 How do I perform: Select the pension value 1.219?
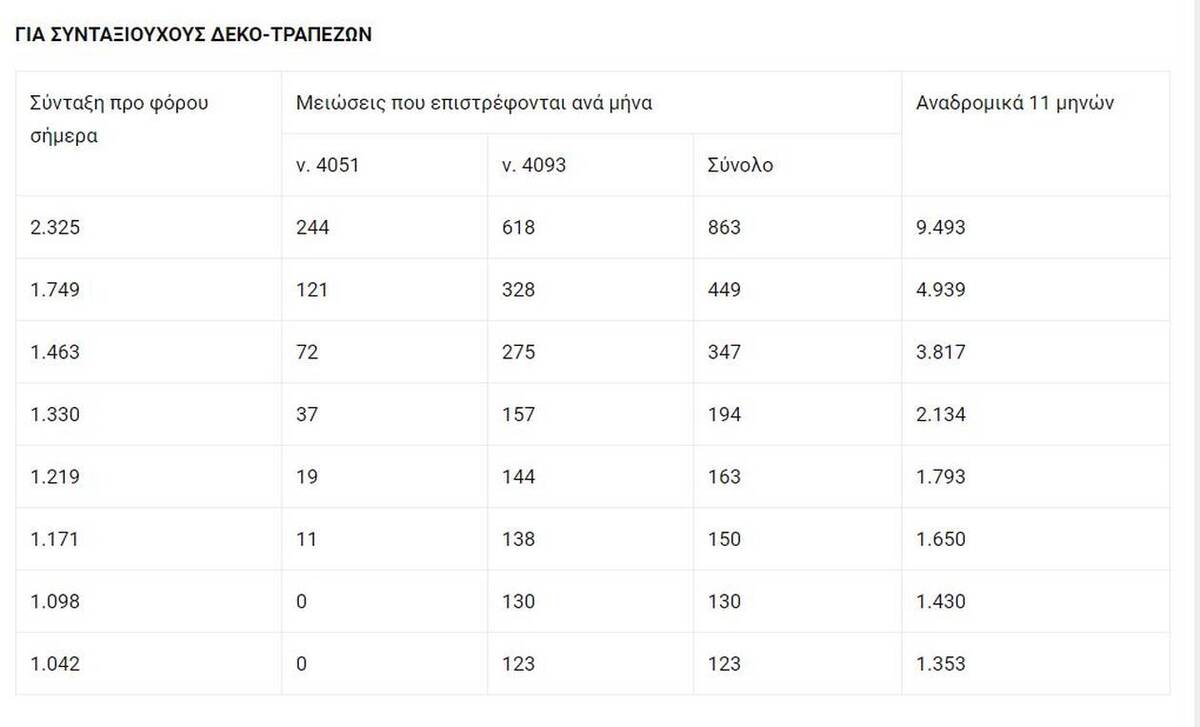tap(55, 477)
